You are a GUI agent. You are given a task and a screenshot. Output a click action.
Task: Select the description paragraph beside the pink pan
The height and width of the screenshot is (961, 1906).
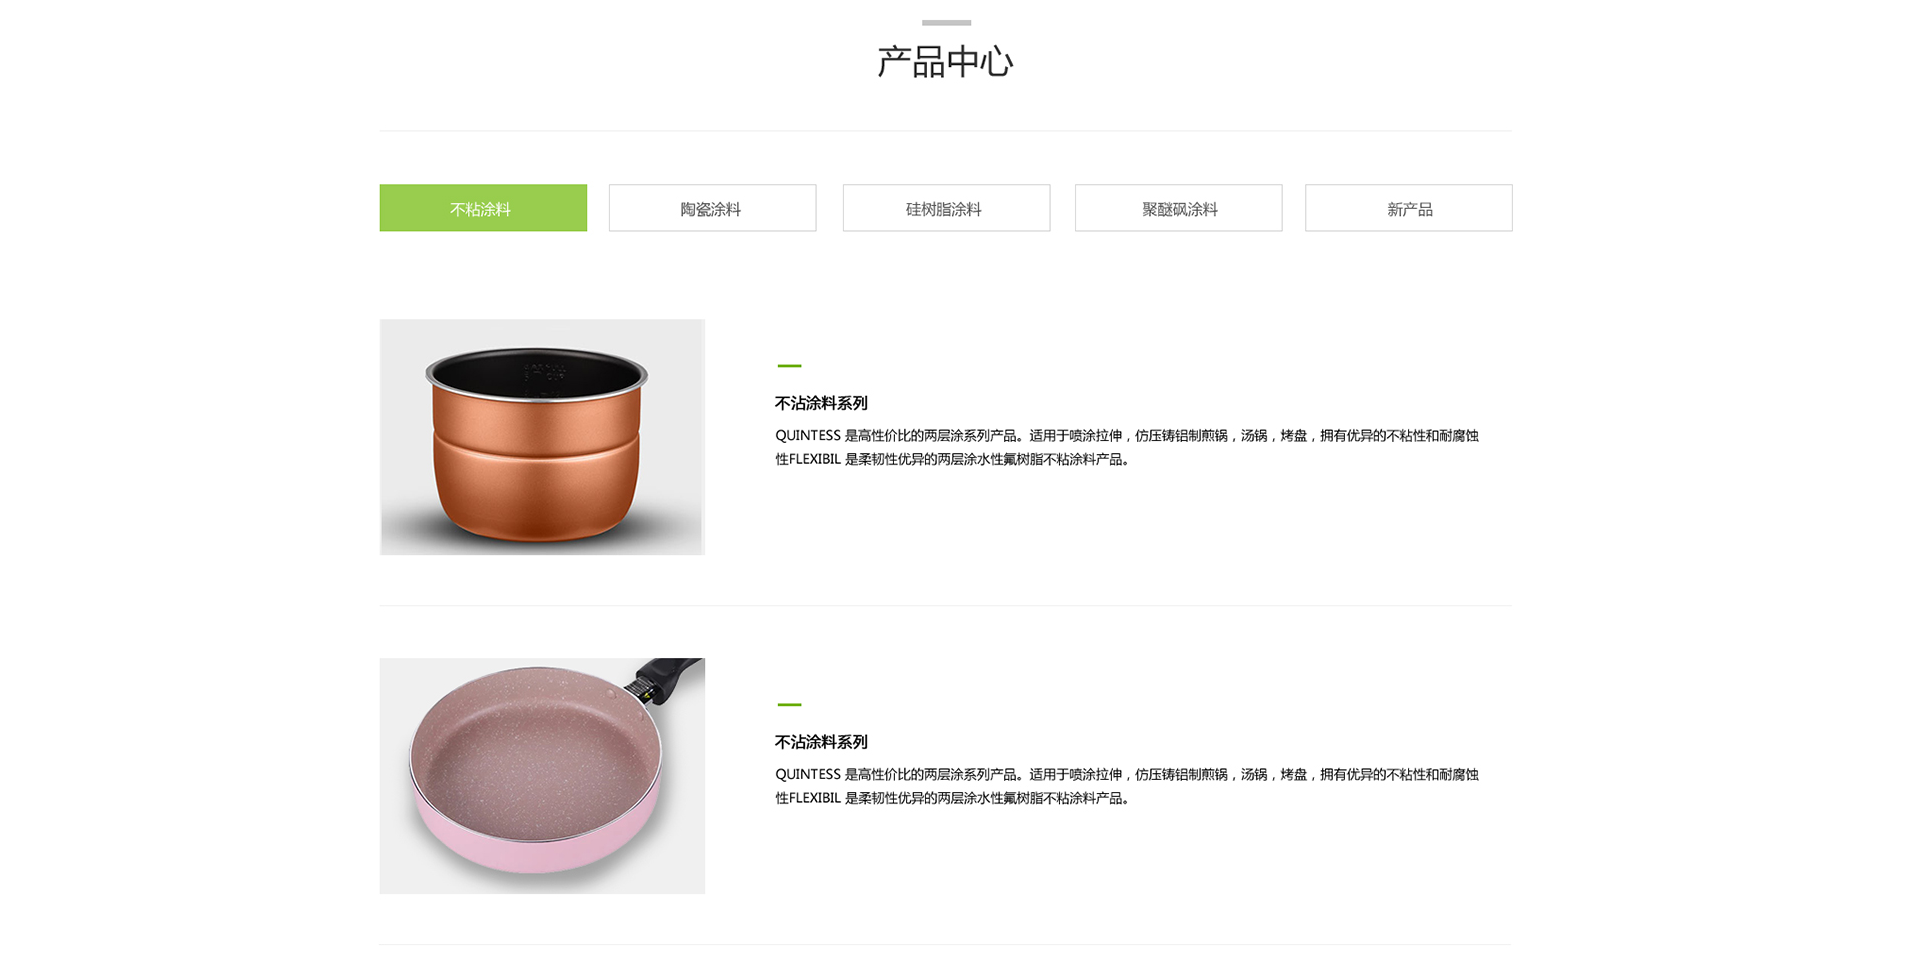tap(1127, 786)
